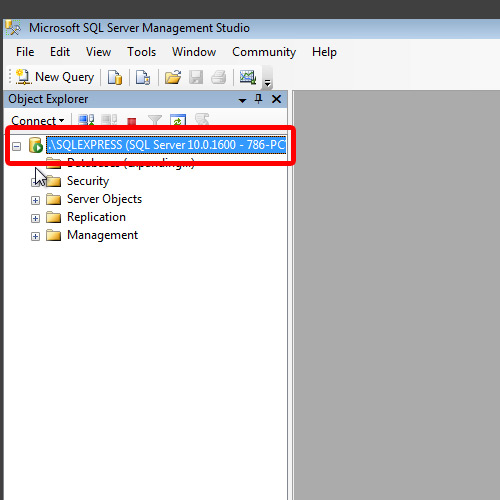Open the Window menu
This screenshot has height=500, width=500.
click(194, 52)
